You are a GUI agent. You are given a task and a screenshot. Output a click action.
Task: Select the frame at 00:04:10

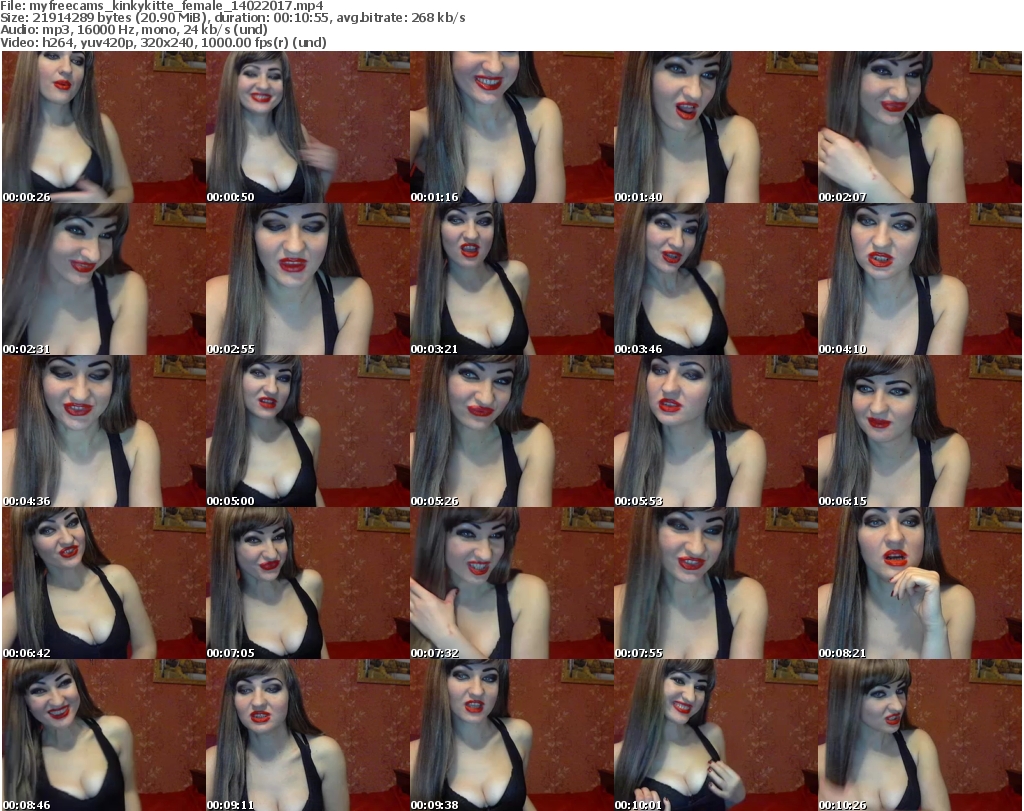pyautogui.click(x=920, y=279)
